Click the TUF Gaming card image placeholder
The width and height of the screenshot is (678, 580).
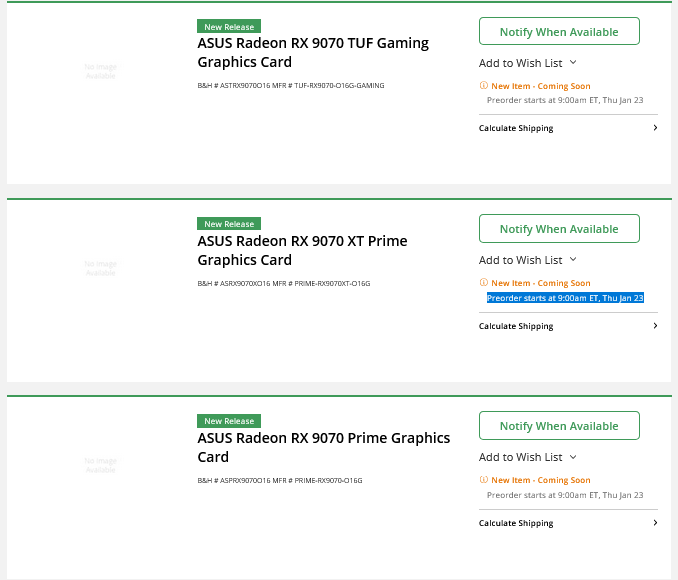101,71
